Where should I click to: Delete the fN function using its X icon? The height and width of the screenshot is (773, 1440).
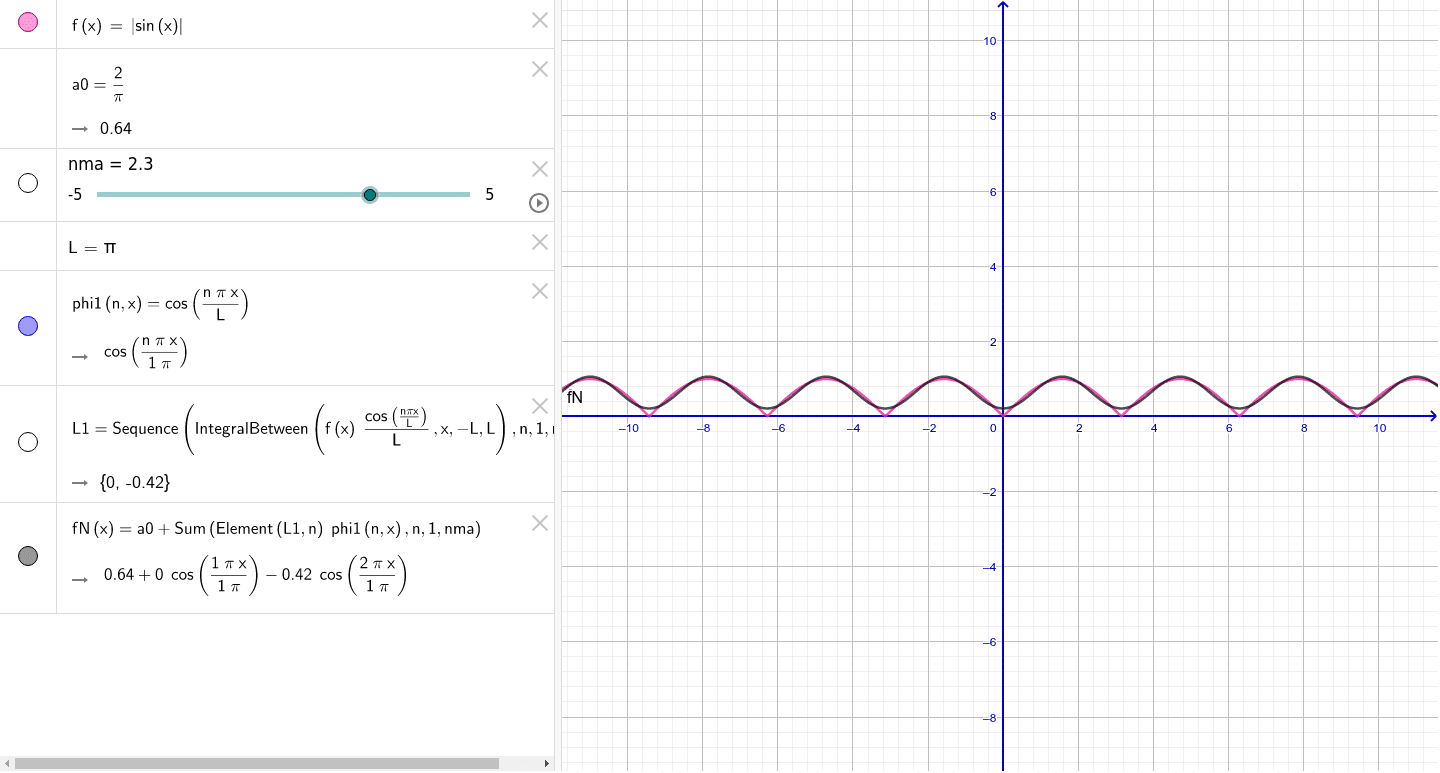point(539,523)
